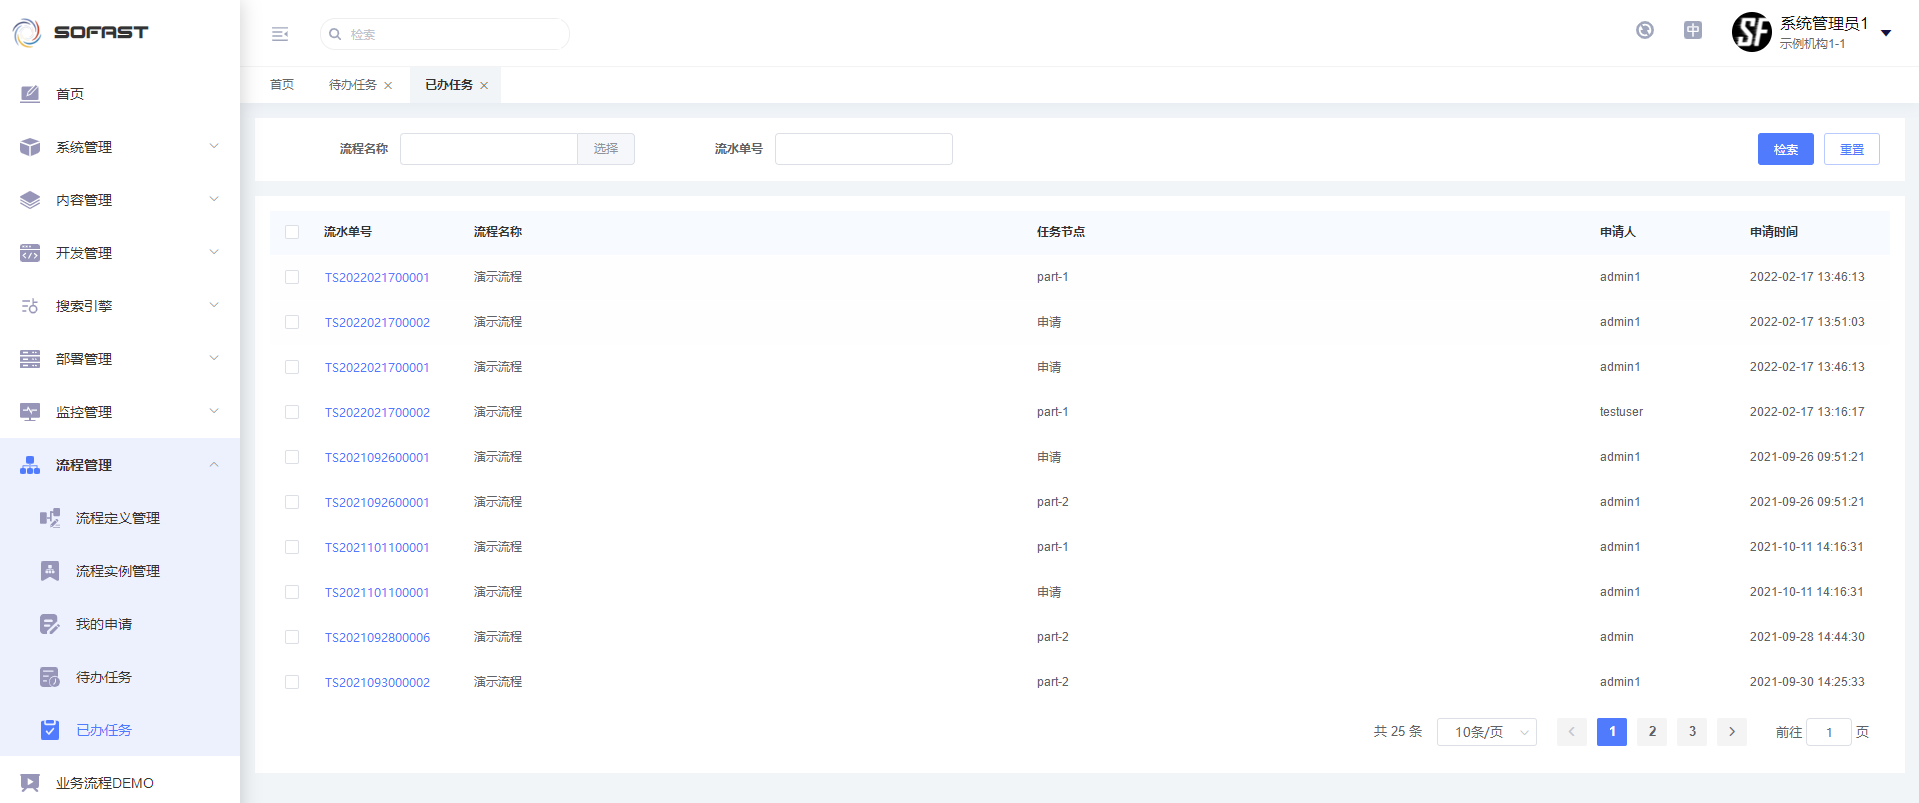Open the 10条/页 page size dropdown
The image size is (1919, 803).
point(1486,732)
